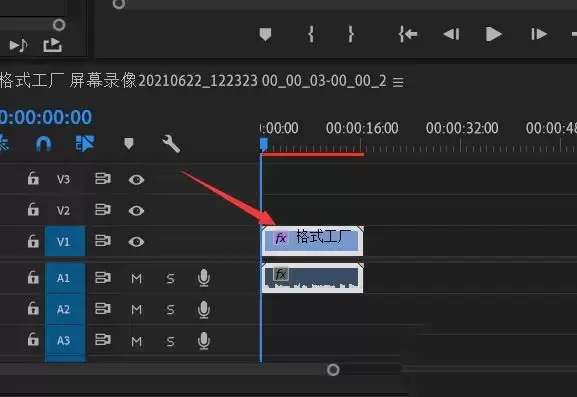The height and width of the screenshot is (397, 577).
Task: Click the Add Marker button in transport controls
Action: 265,35
